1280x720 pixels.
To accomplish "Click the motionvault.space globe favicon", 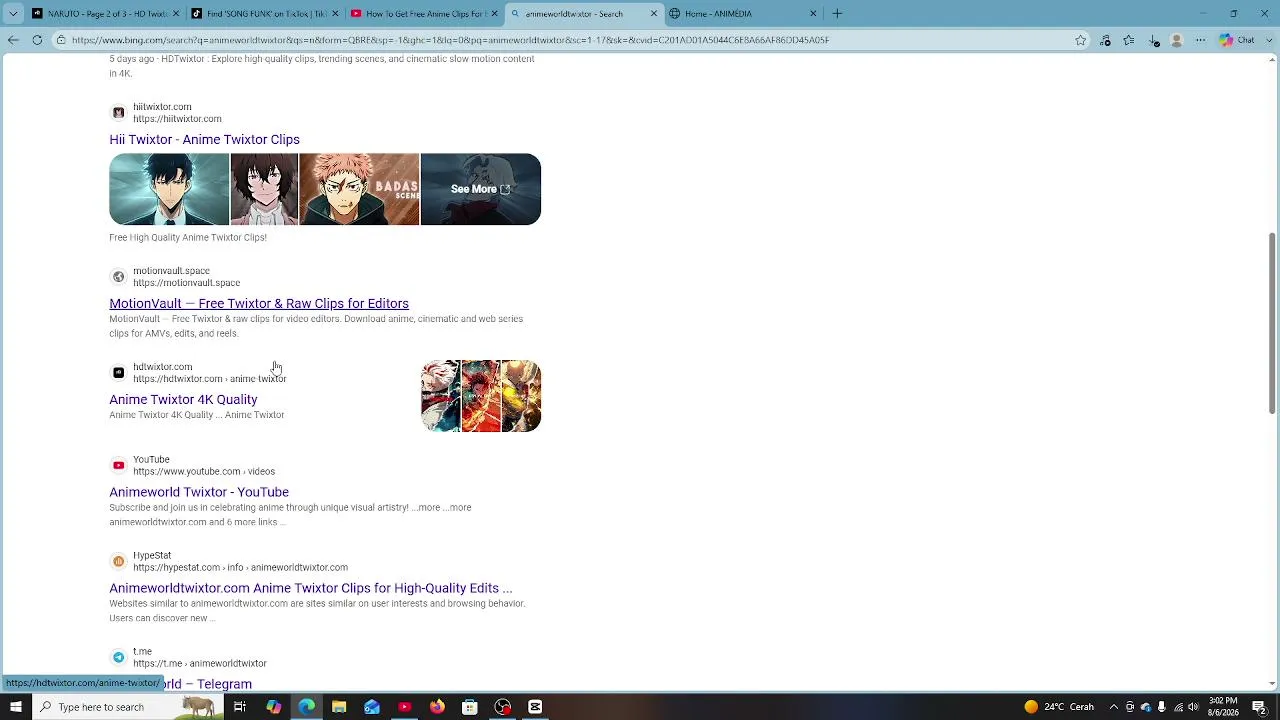I will (x=118, y=277).
